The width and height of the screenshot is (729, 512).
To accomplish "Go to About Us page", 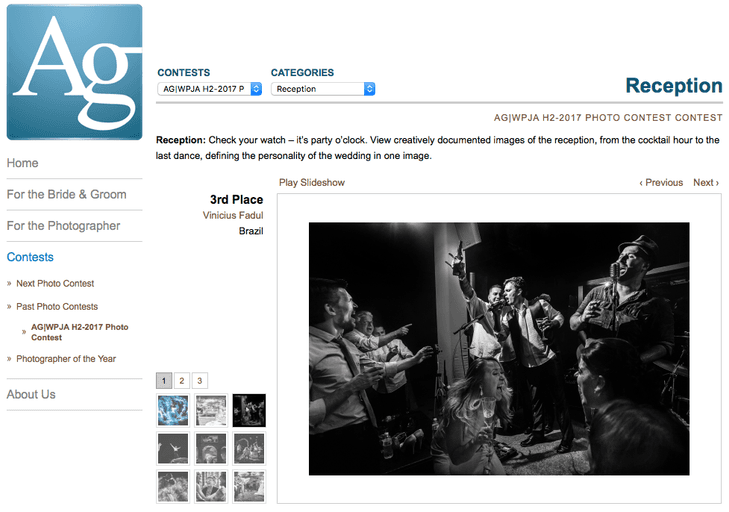I will coord(31,394).
